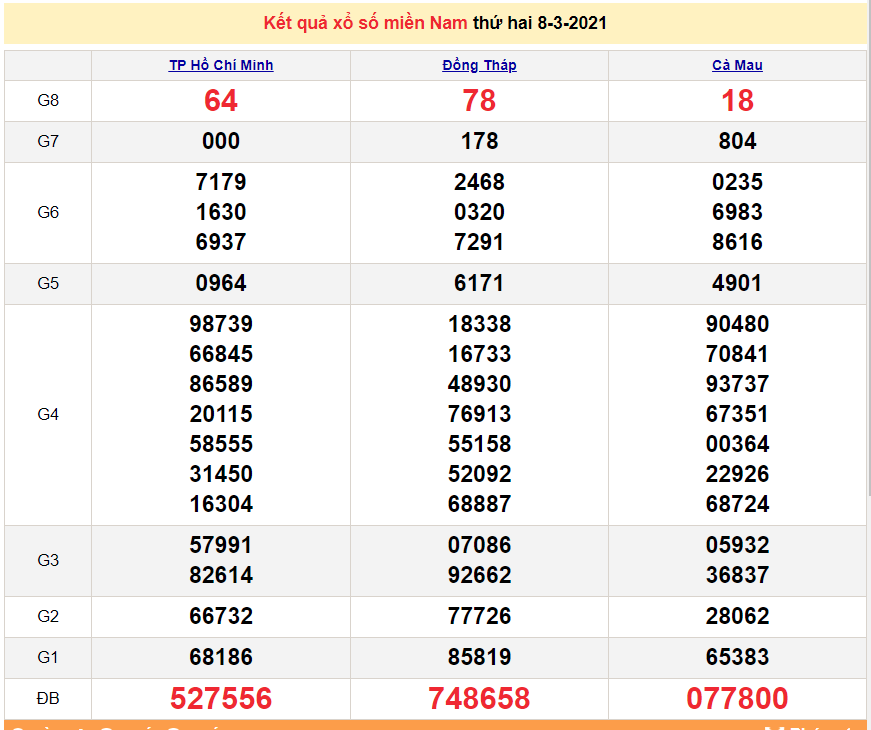Select the G4 row label
This screenshot has height=730, width=871.
coord(48,414)
